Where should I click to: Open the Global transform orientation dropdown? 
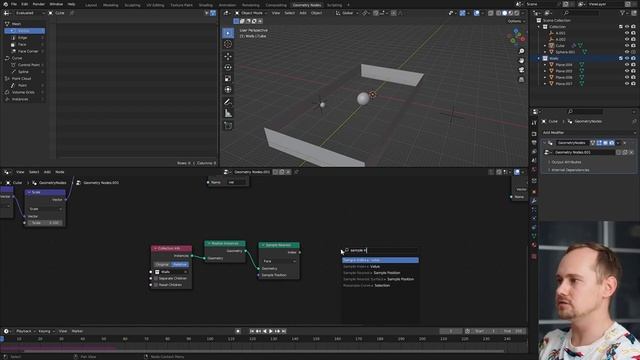[x=347, y=13]
